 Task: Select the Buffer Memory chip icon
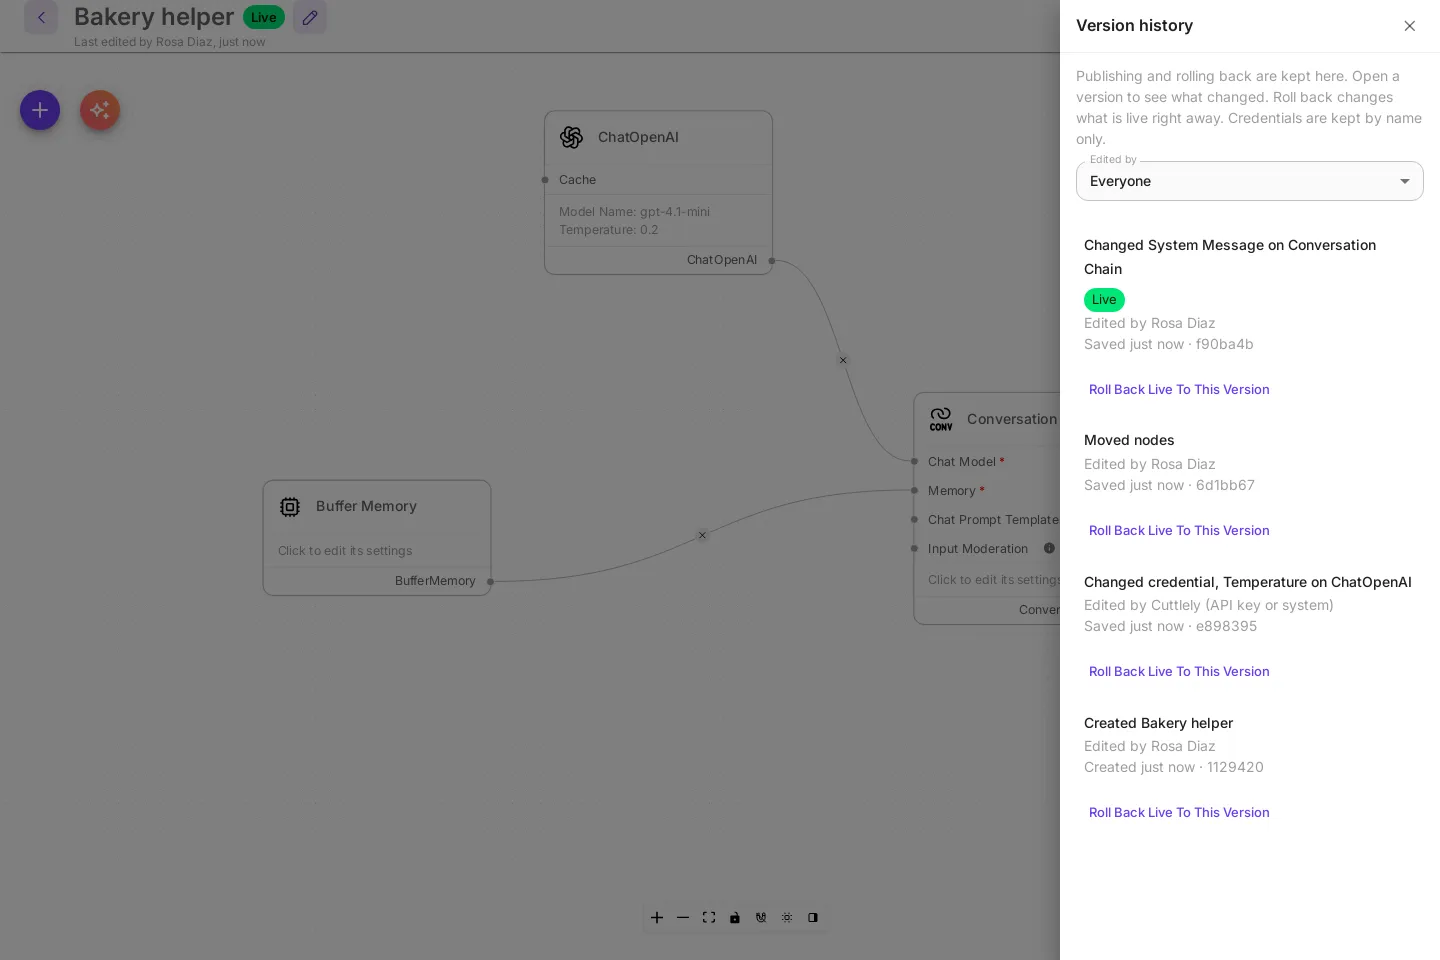click(290, 507)
